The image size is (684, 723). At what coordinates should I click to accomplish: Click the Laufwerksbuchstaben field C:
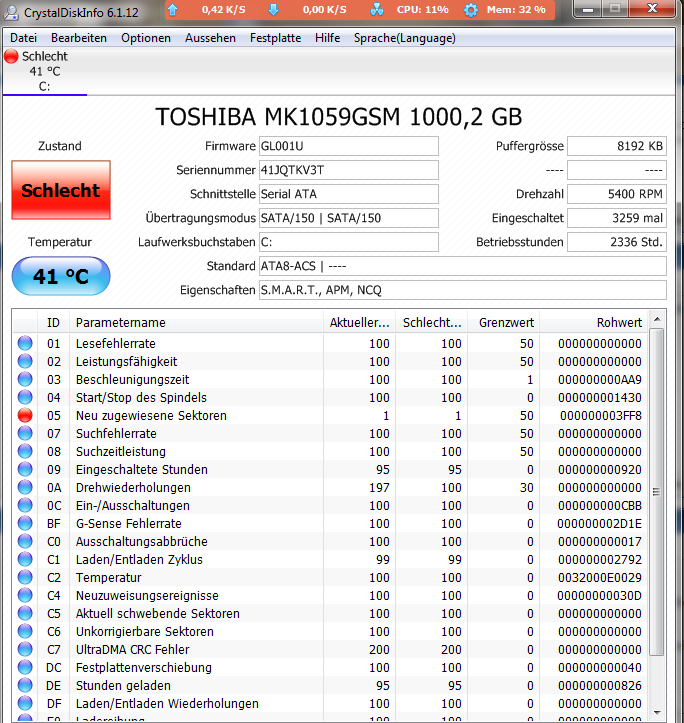click(349, 242)
